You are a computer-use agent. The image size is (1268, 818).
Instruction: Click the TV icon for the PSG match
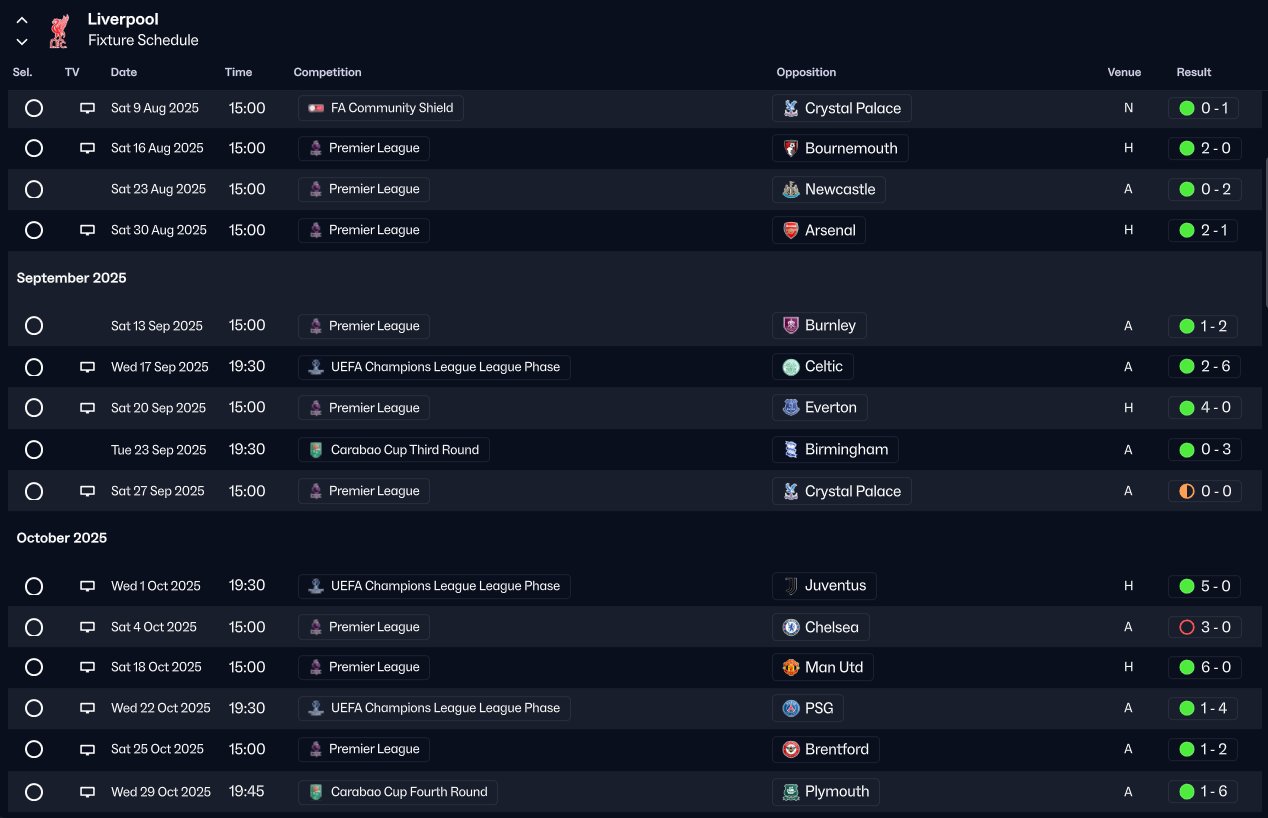(87, 708)
